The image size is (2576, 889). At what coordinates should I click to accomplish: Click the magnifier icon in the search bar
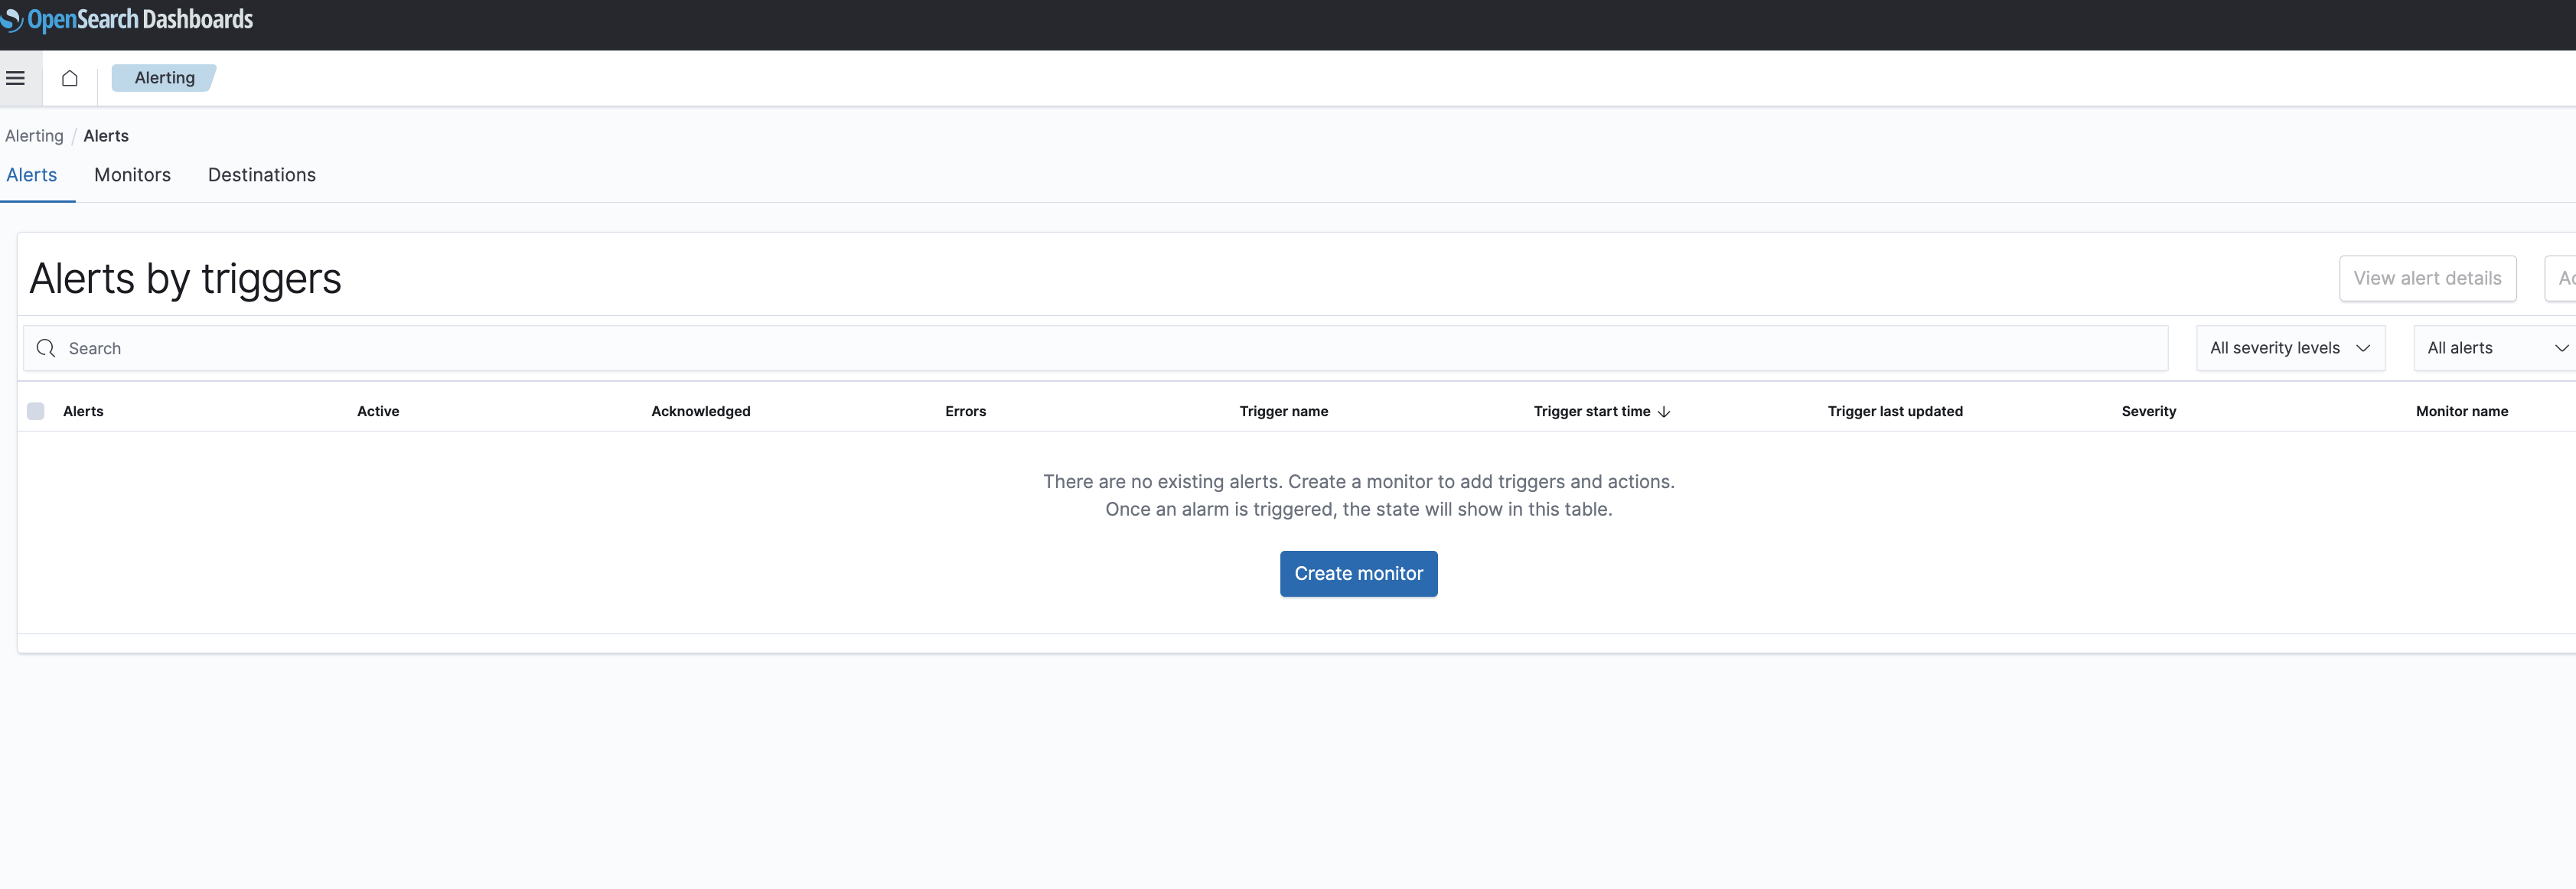coord(46,348)
